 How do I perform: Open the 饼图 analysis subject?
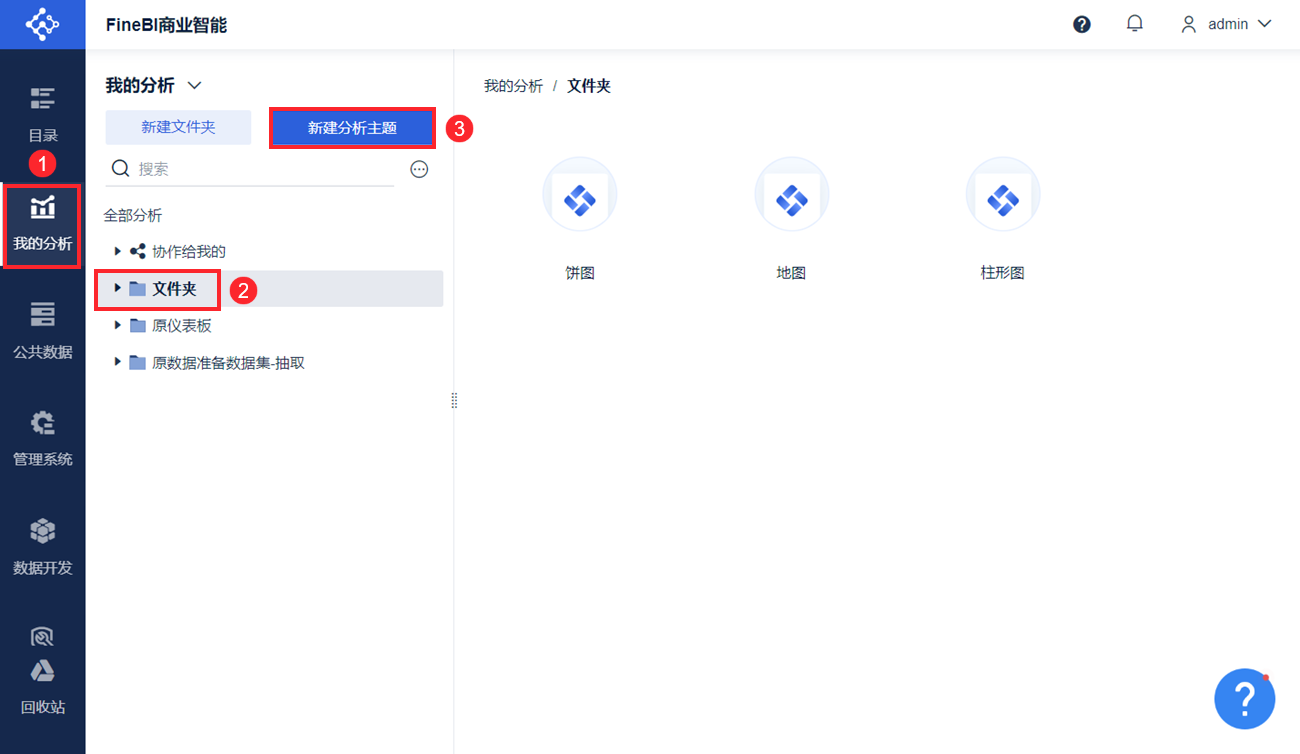point(580,202)
